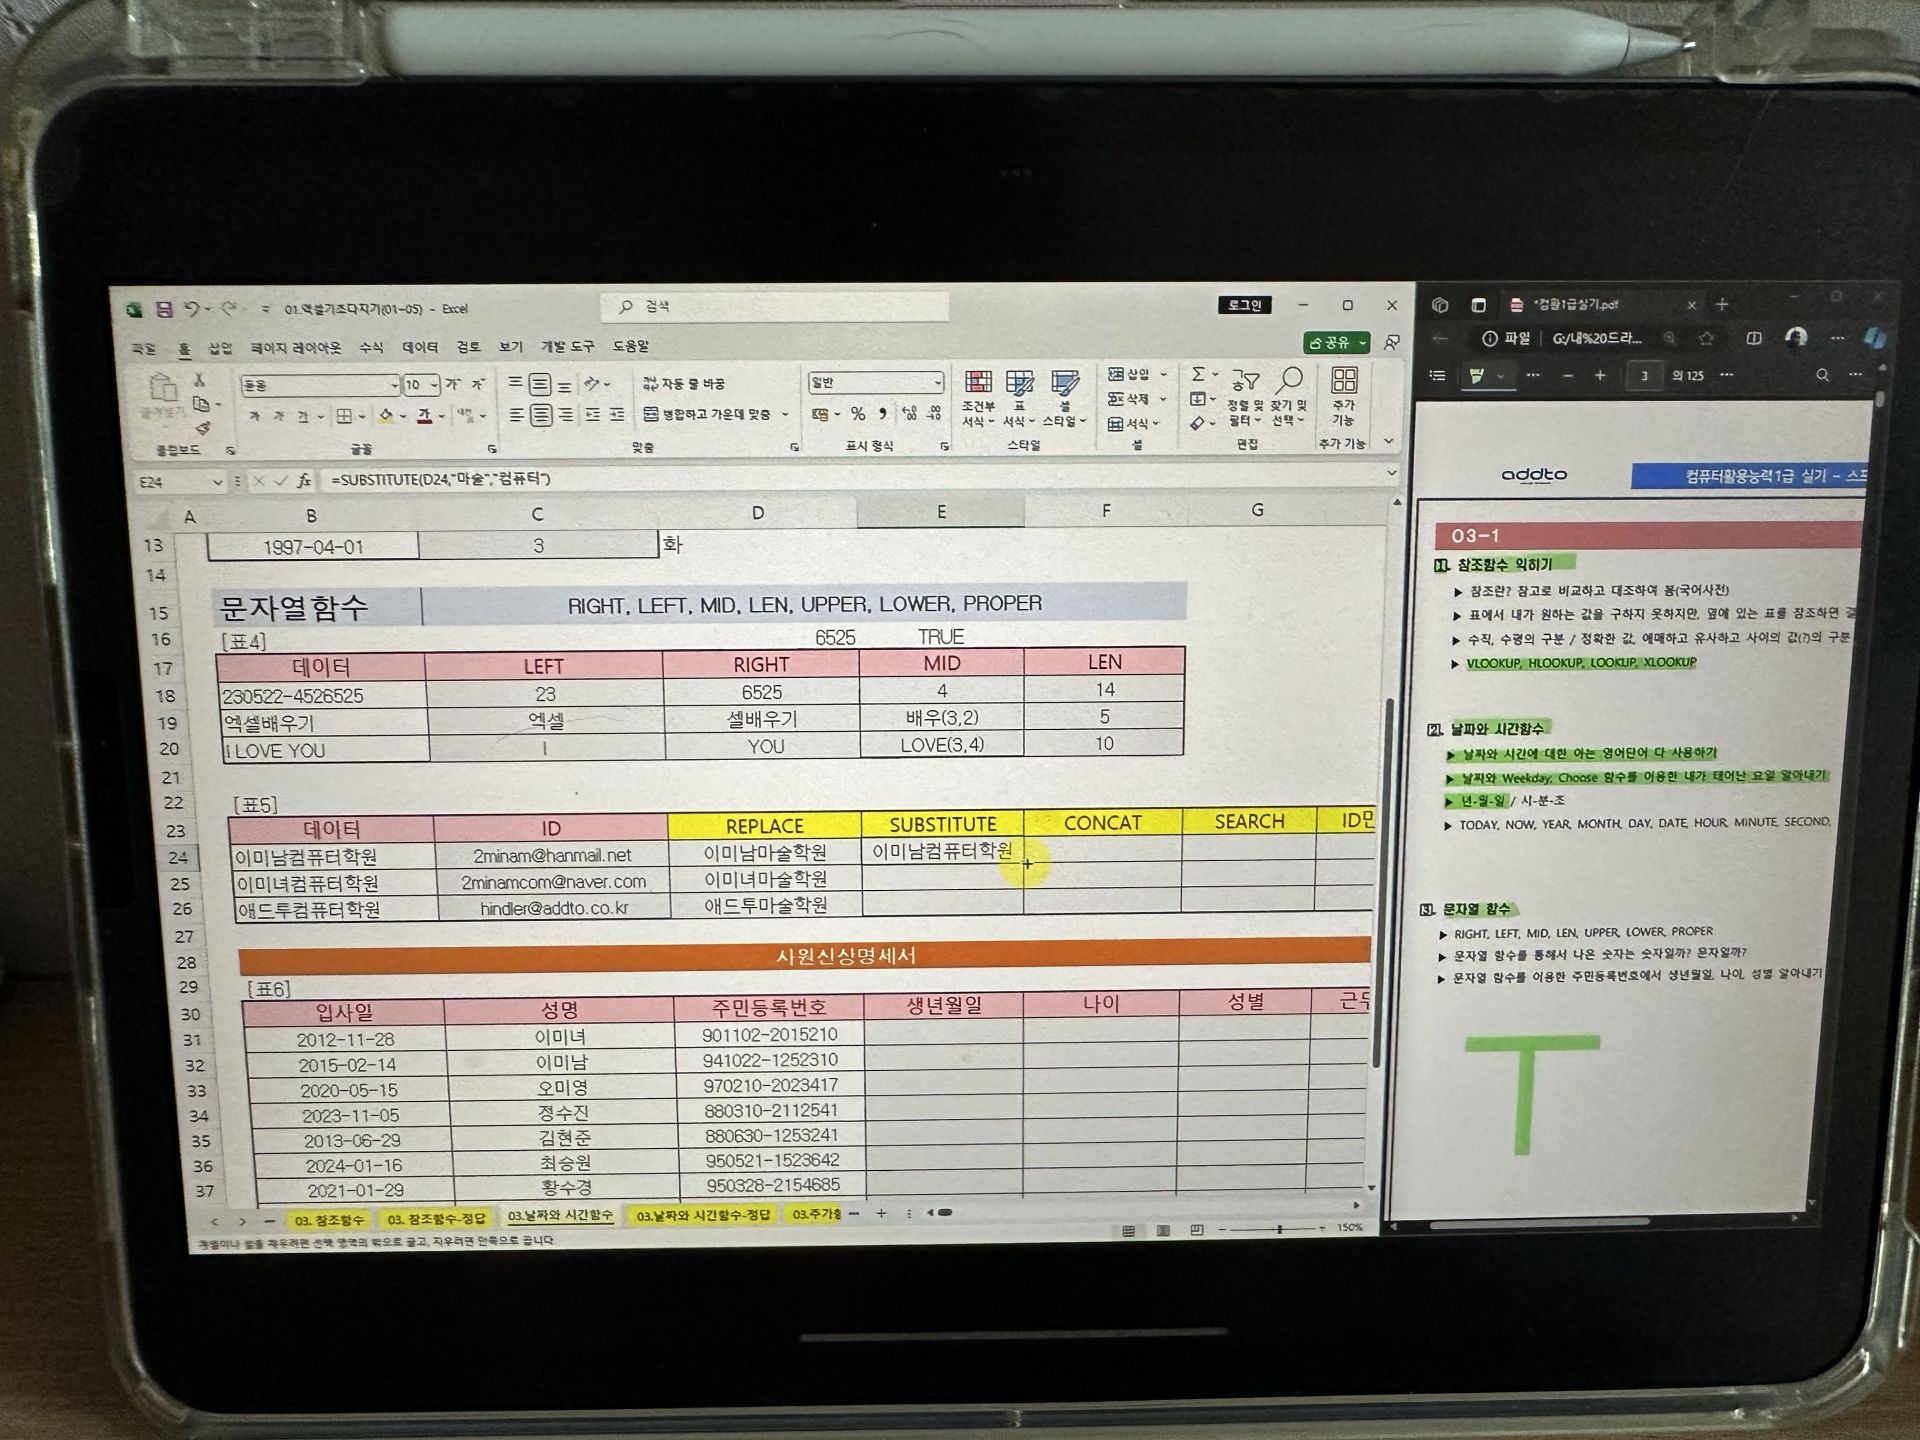The width and height of the screenshot is (1920, 1440).
Task: Click the Insert Function fx icon
Action: (304, 481)
